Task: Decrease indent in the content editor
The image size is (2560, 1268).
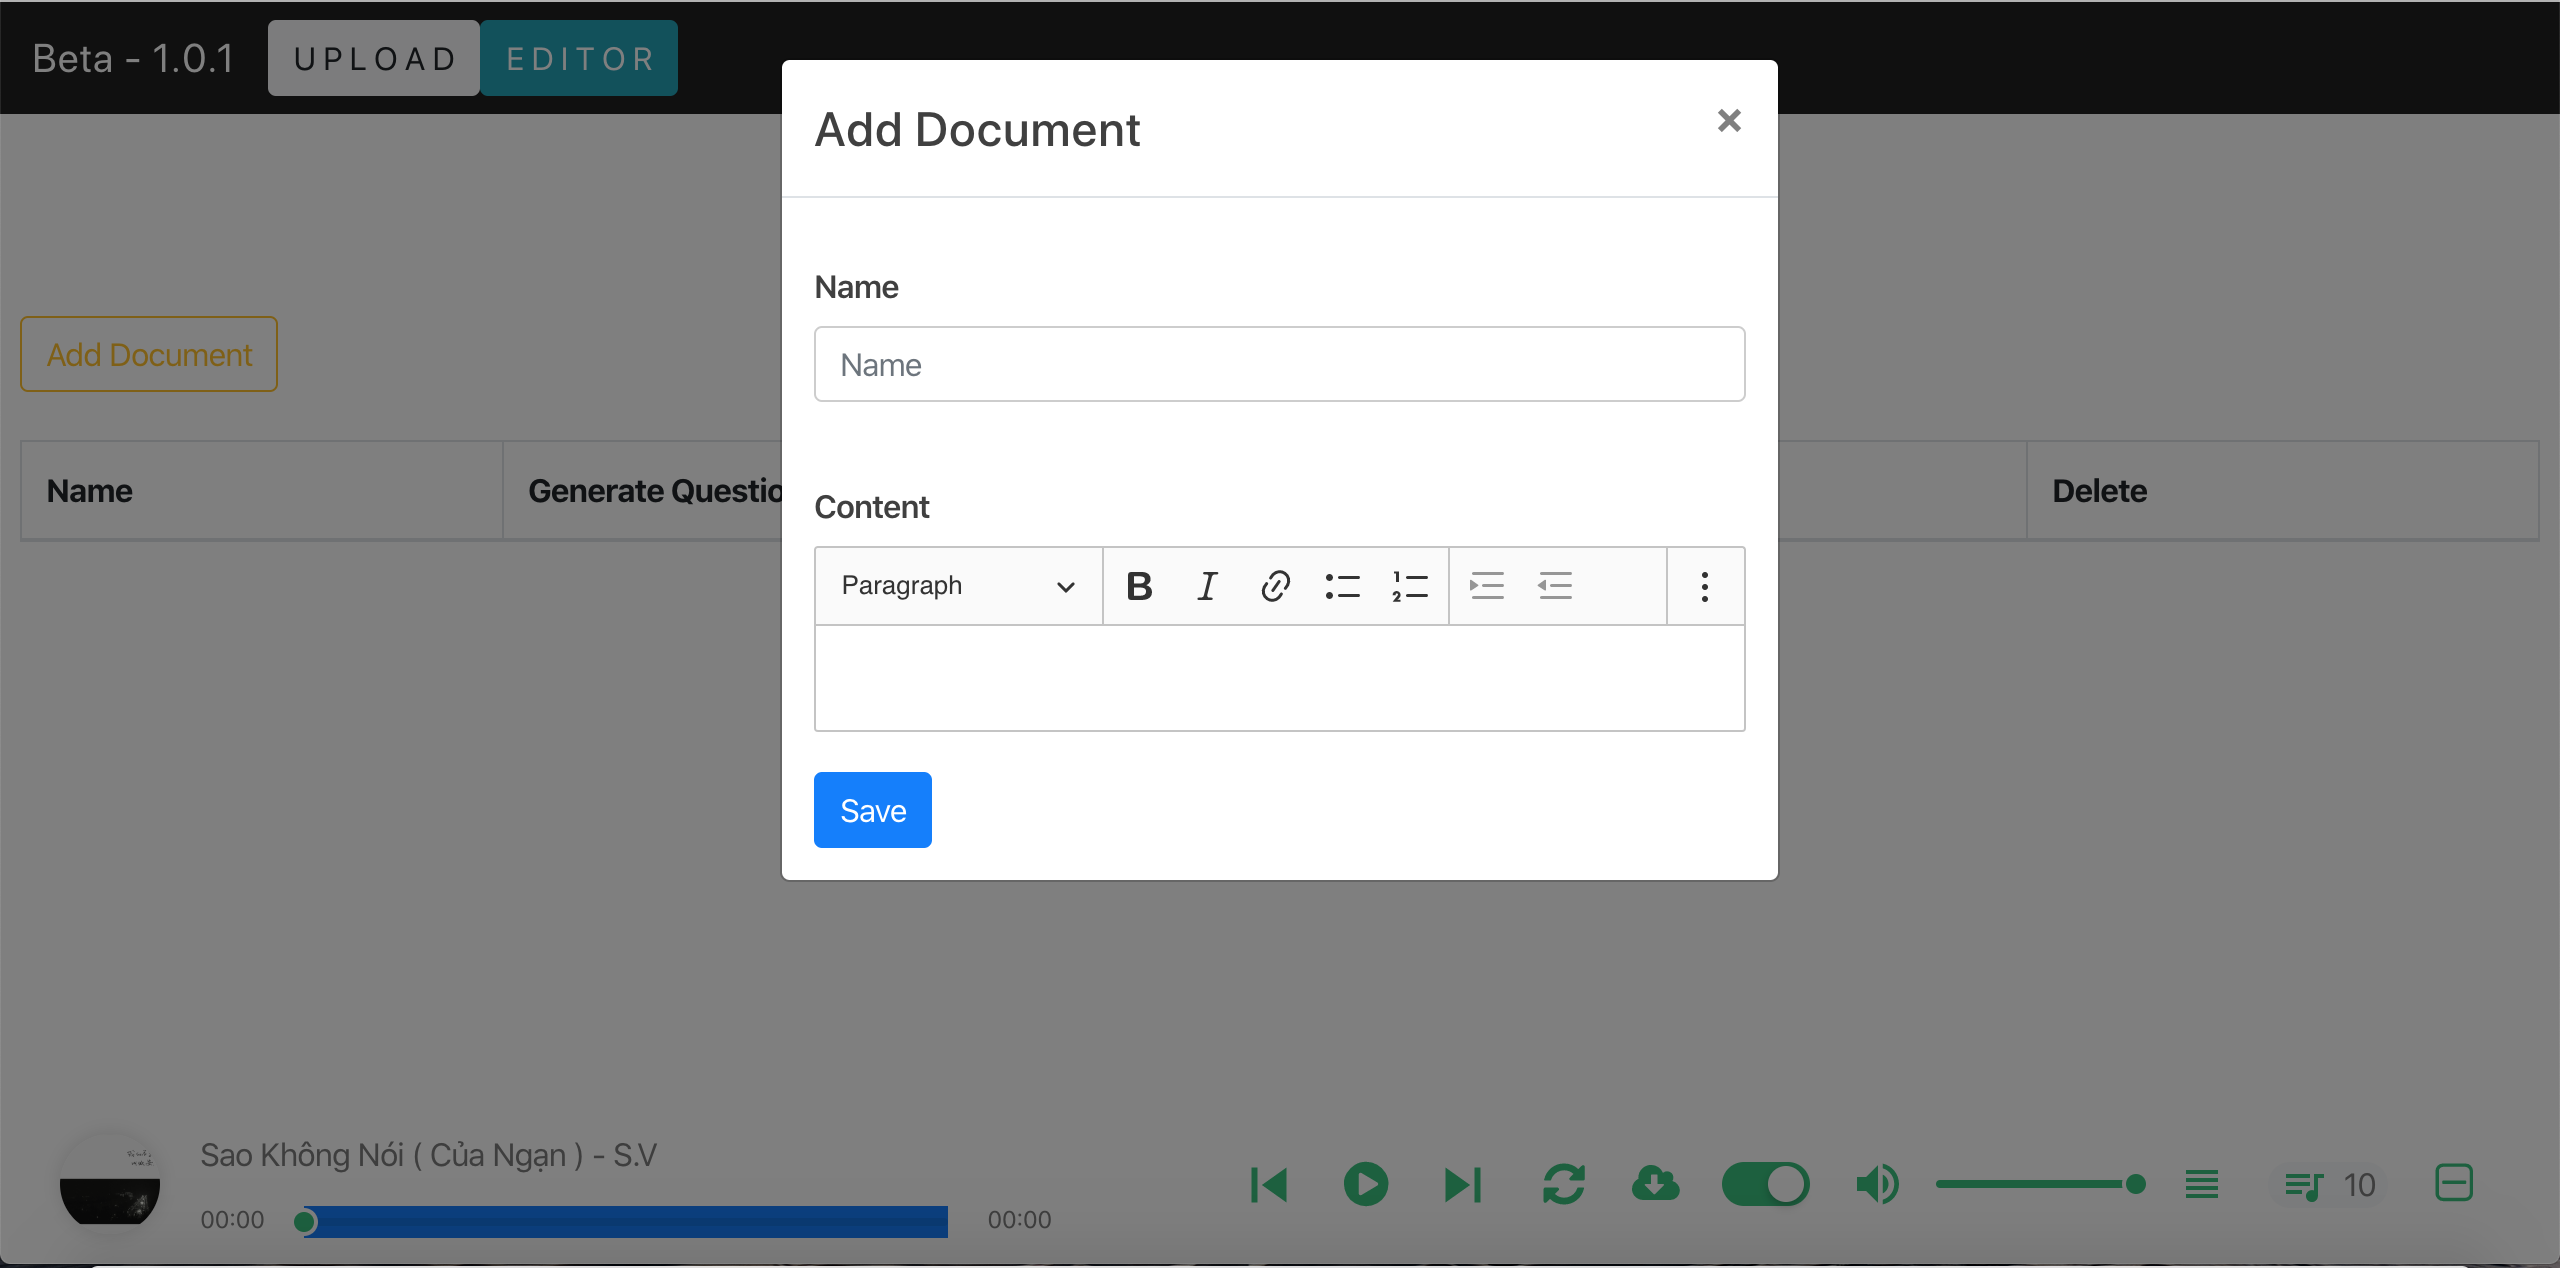Action: 1555,586
